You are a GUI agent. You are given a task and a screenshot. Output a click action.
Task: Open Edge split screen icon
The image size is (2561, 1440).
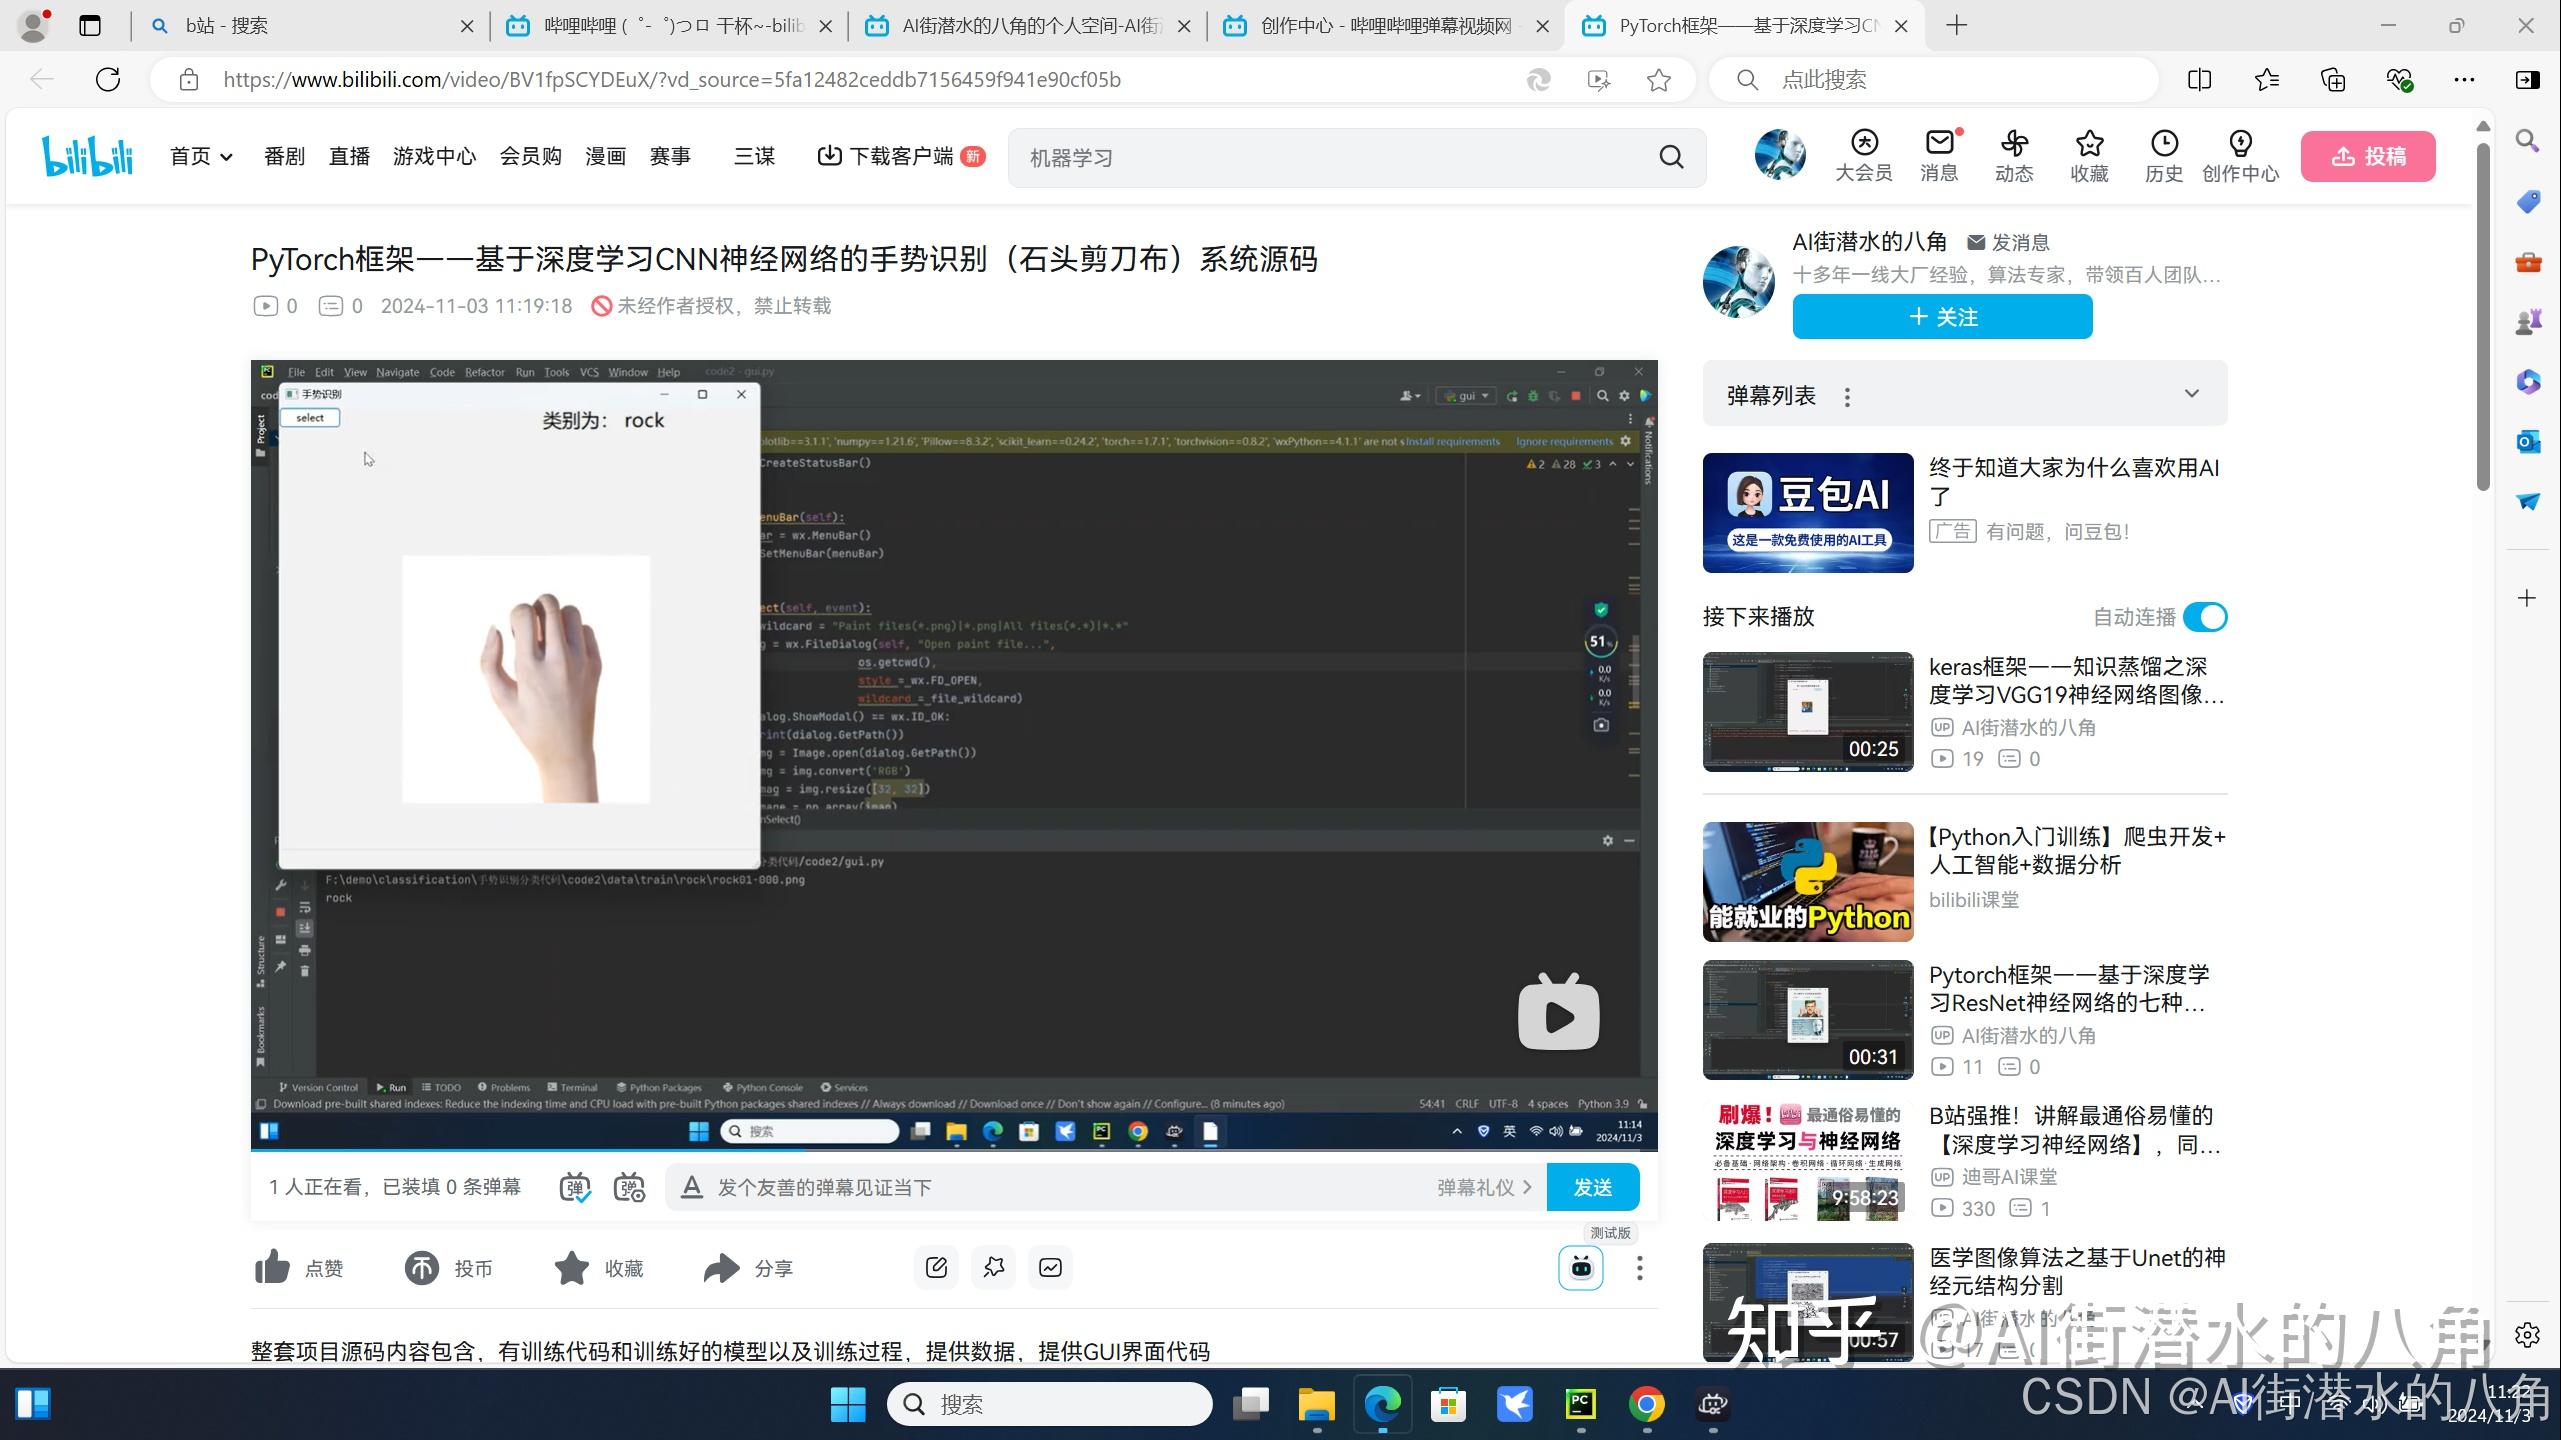[2199, 80]
